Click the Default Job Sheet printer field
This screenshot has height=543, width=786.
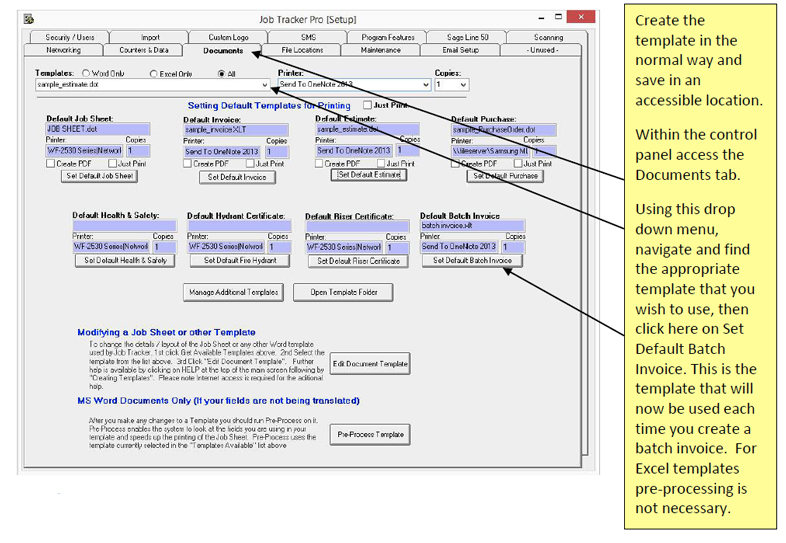tap(84, 150)
